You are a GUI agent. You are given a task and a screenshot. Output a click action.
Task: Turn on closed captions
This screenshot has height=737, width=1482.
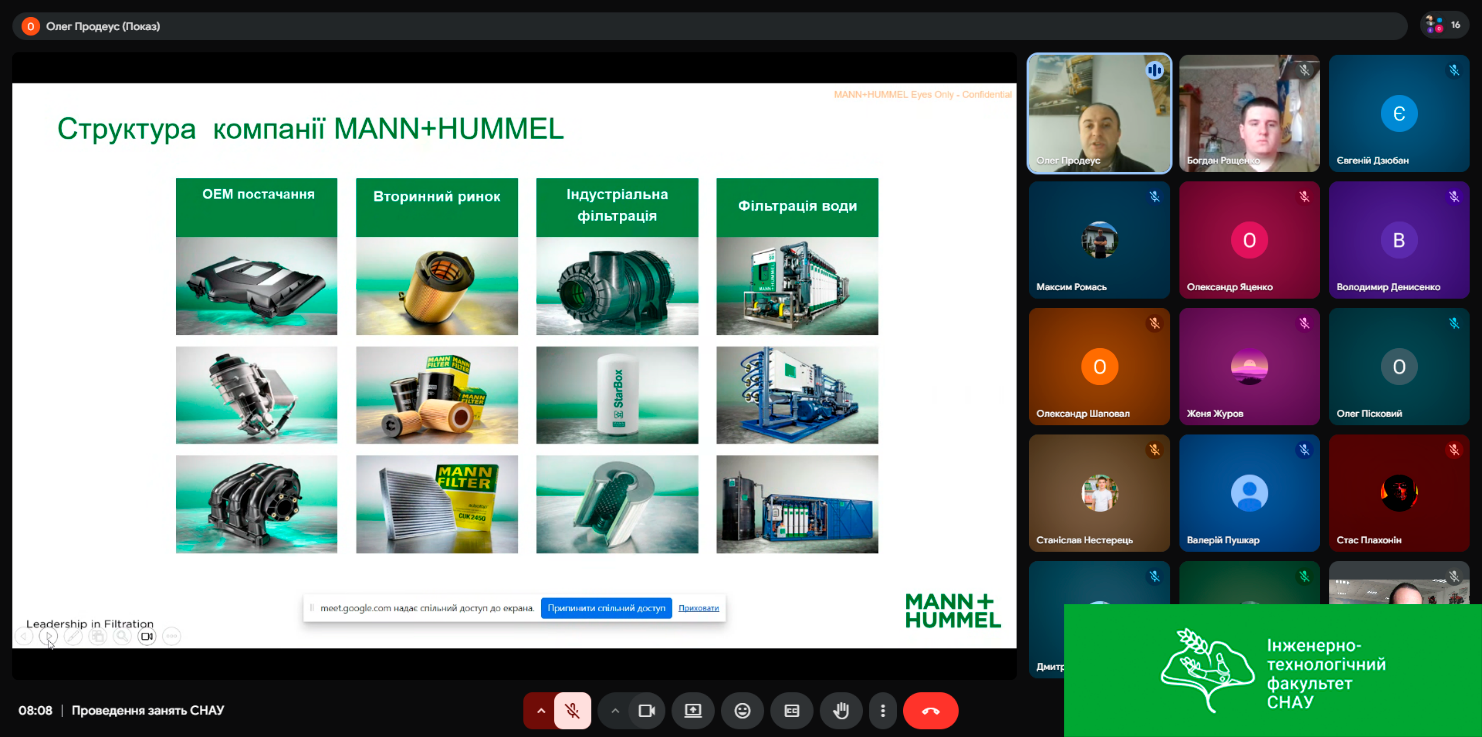point(791,711)
